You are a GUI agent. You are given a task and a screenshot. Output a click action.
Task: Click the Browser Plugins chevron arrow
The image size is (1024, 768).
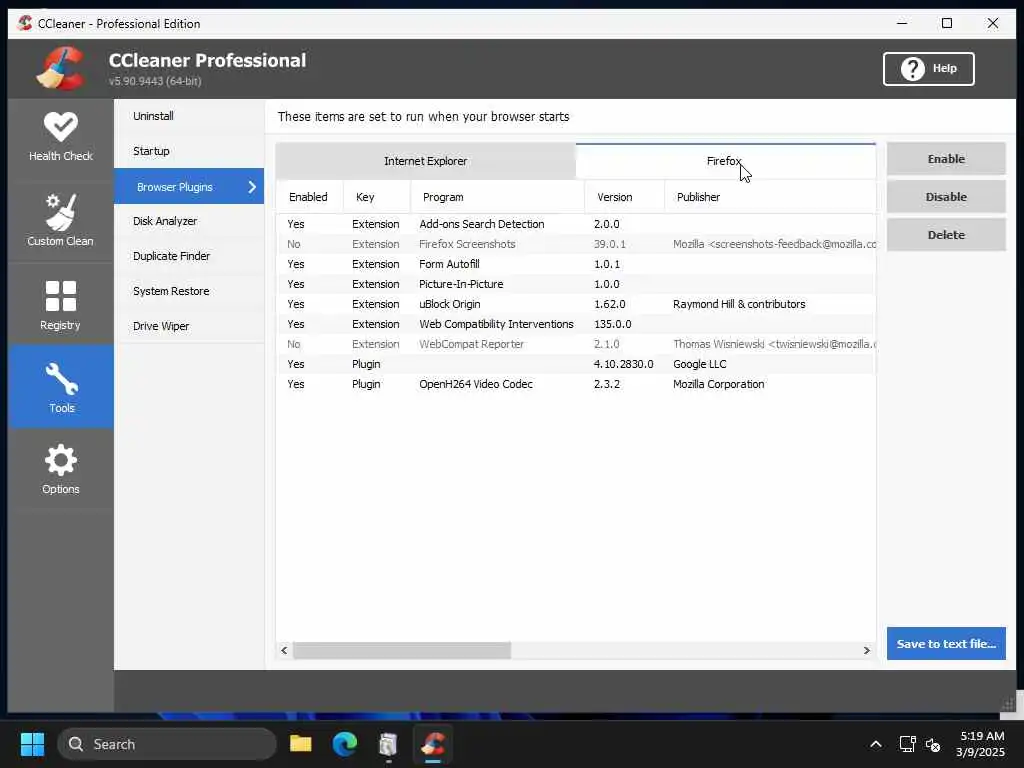click(252, 187)
